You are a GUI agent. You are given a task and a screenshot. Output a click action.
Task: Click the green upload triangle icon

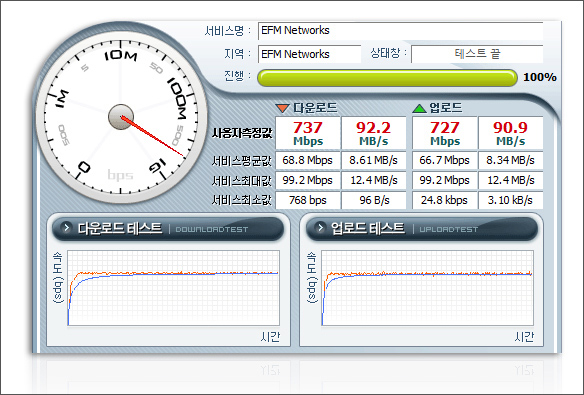click(419, 108)
